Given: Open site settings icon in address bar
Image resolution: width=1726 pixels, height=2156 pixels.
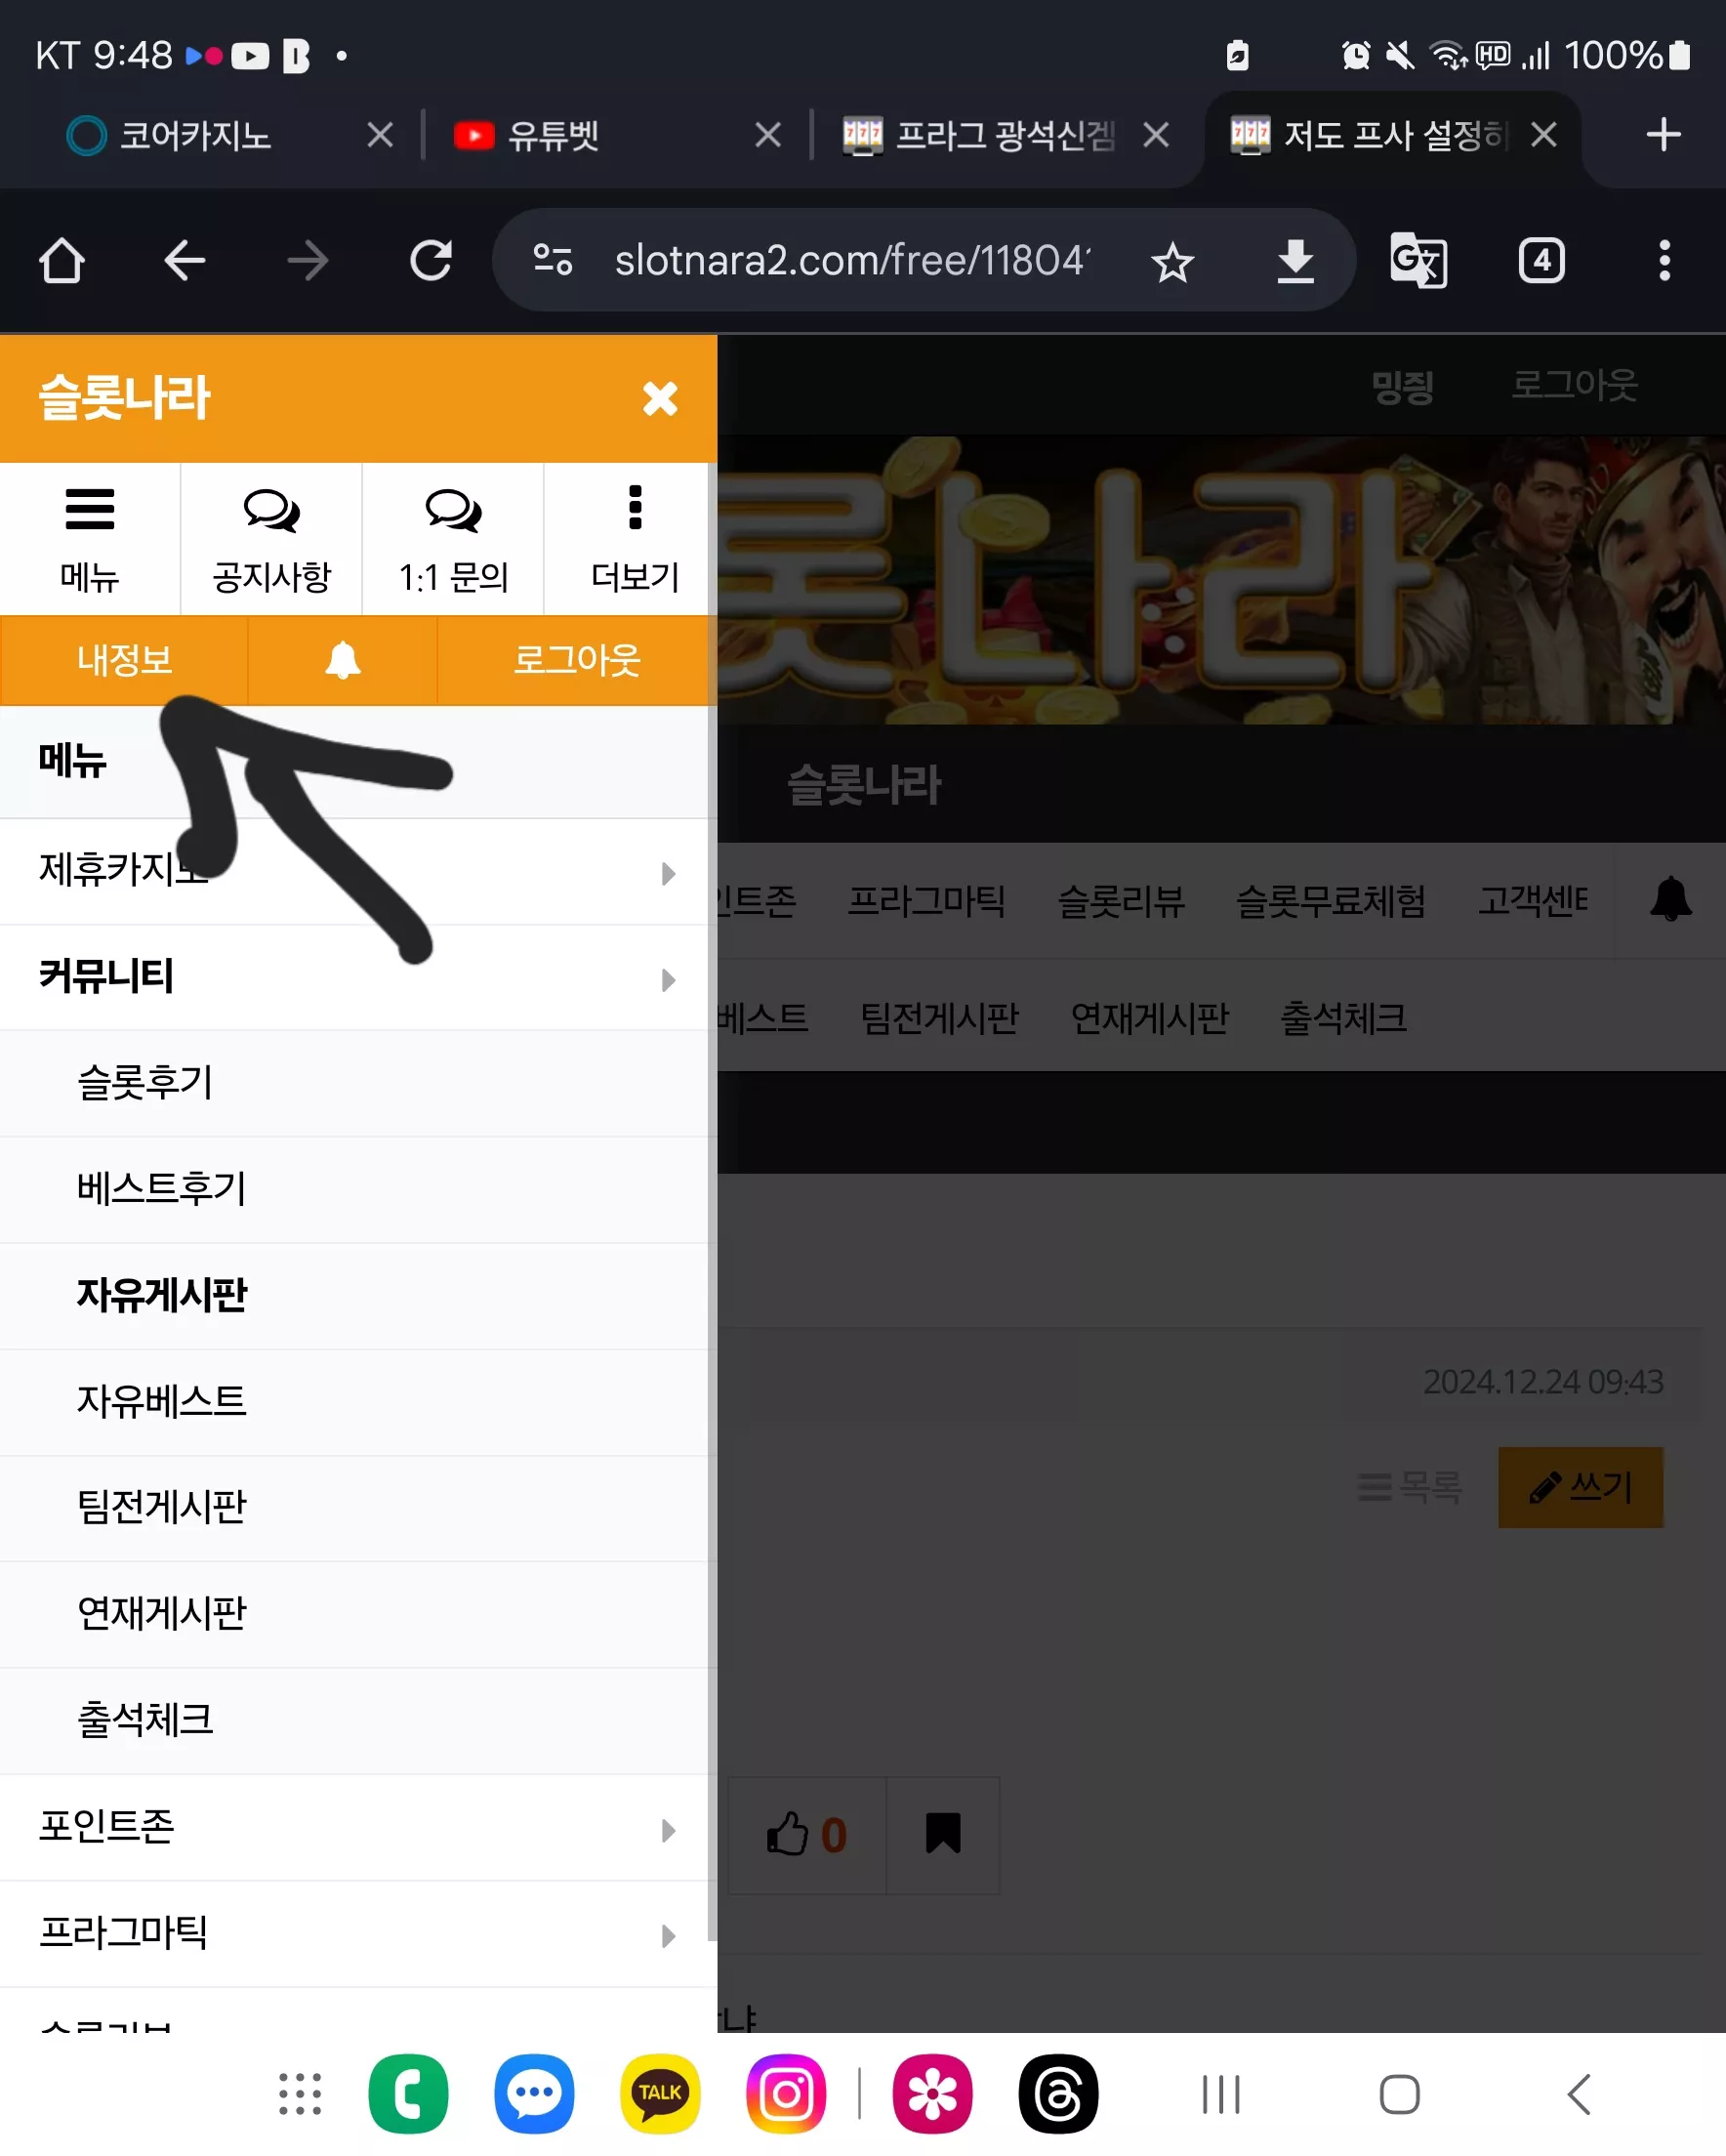Looking at the screenshot, I should click(553, 261).
